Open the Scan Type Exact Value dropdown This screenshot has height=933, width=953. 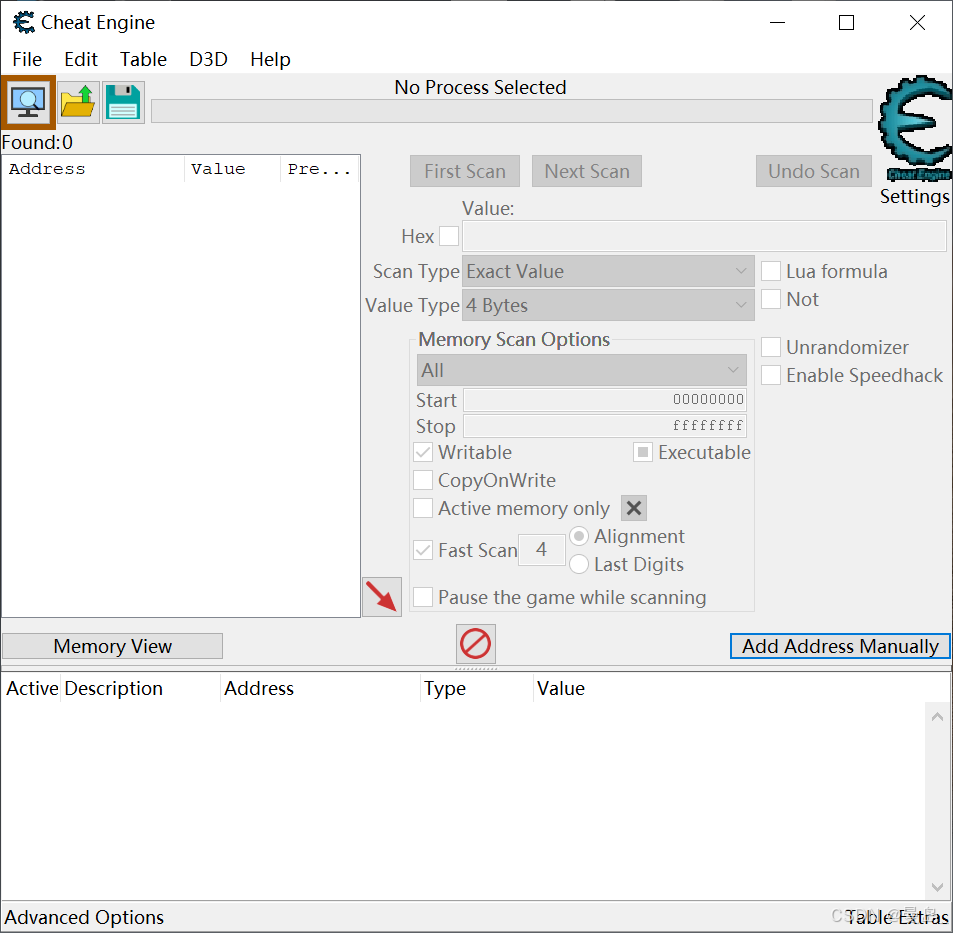click(x=608, y=271)
